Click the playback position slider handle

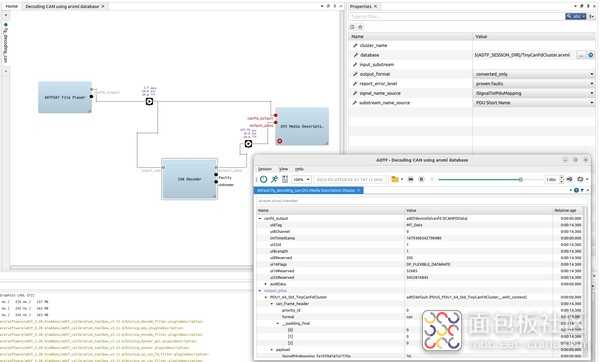(x=520, y=179)
